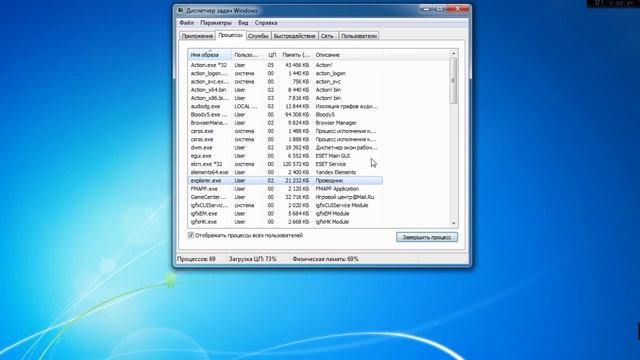This screenshot has height=360, width=640.
Task: Open the Параметры menu
Action: click(x=216, y=23)
